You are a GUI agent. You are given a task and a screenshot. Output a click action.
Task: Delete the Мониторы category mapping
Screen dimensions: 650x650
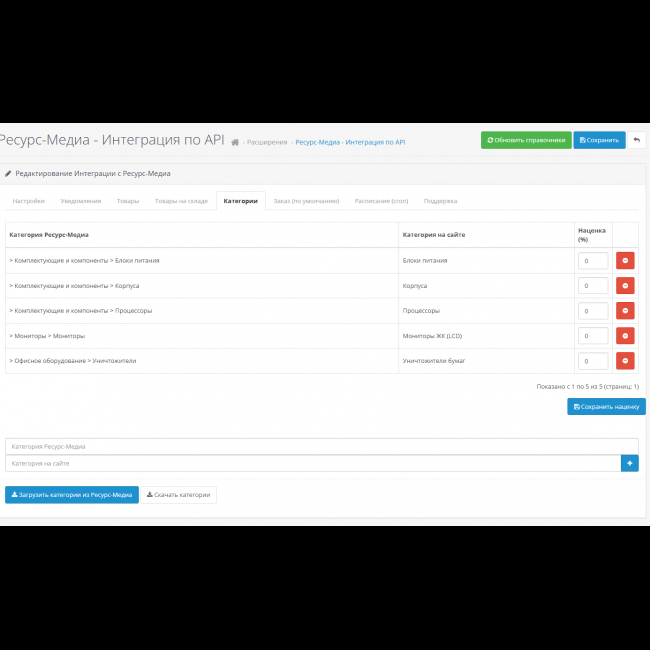click(x=625, y=336)
